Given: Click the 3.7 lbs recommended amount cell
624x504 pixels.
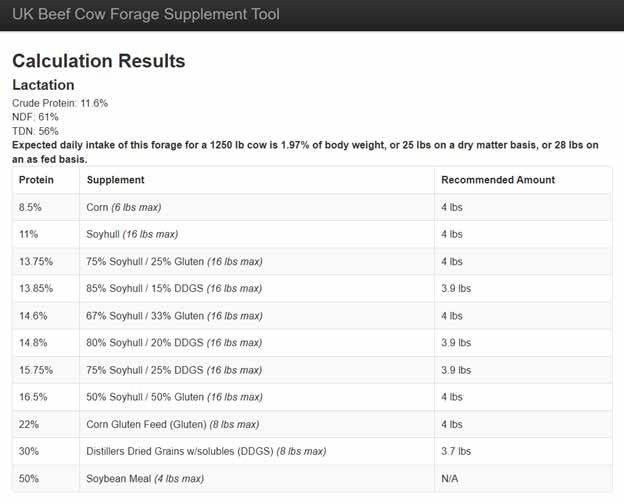Looking at the screenshot, I should 453,450.
